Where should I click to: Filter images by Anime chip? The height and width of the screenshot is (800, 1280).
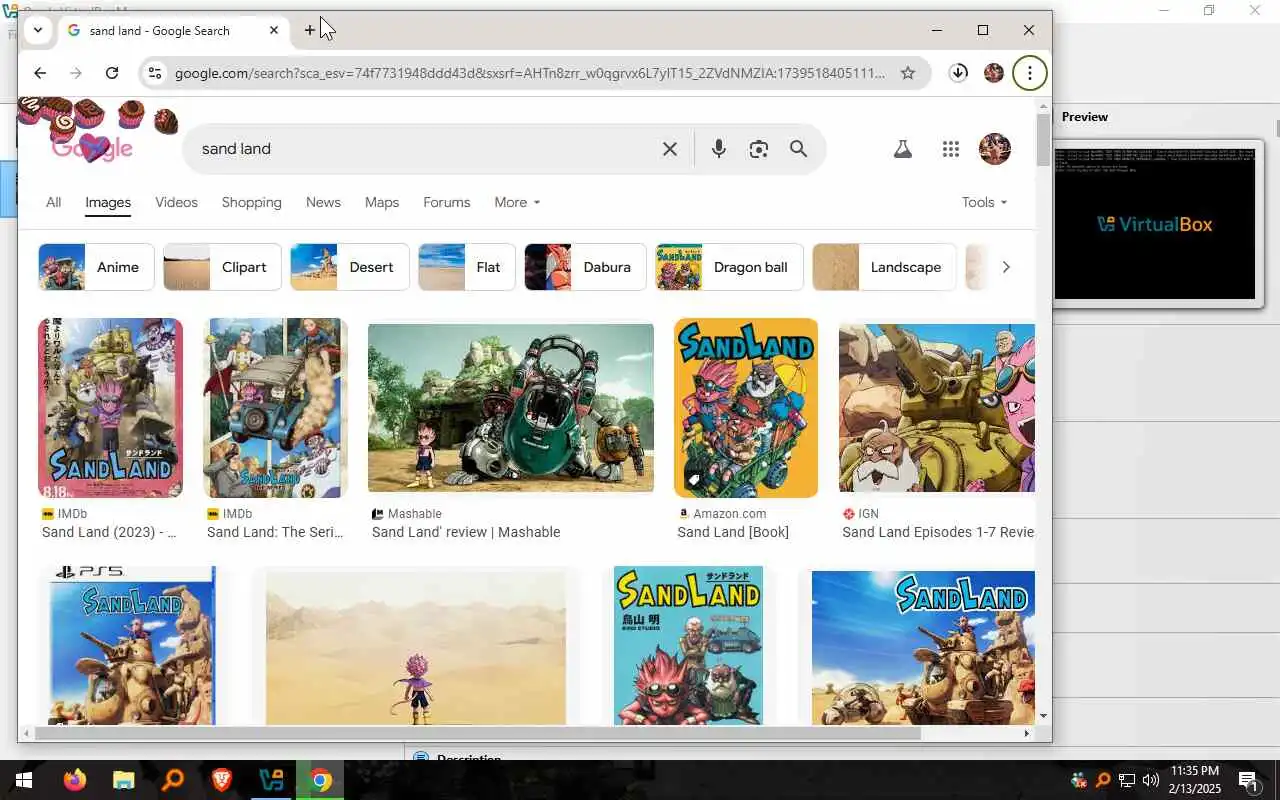pos(96,267)
